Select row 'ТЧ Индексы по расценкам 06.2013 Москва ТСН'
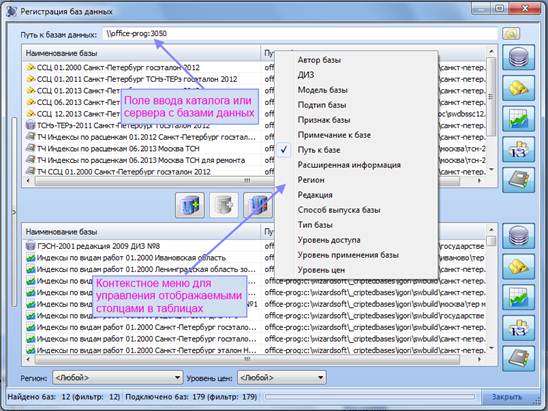548x411 pixels. [141, 149]
